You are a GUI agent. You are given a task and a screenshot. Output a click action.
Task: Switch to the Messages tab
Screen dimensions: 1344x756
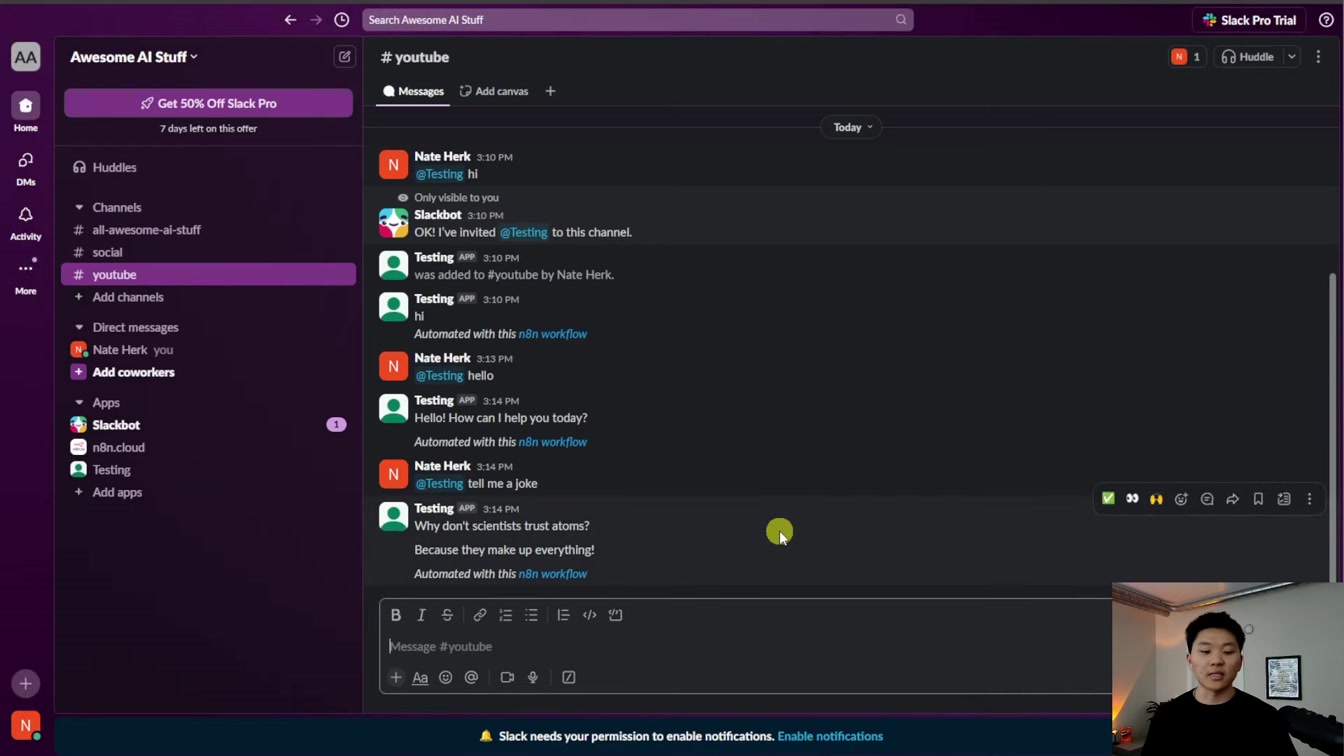click(413, 91)
